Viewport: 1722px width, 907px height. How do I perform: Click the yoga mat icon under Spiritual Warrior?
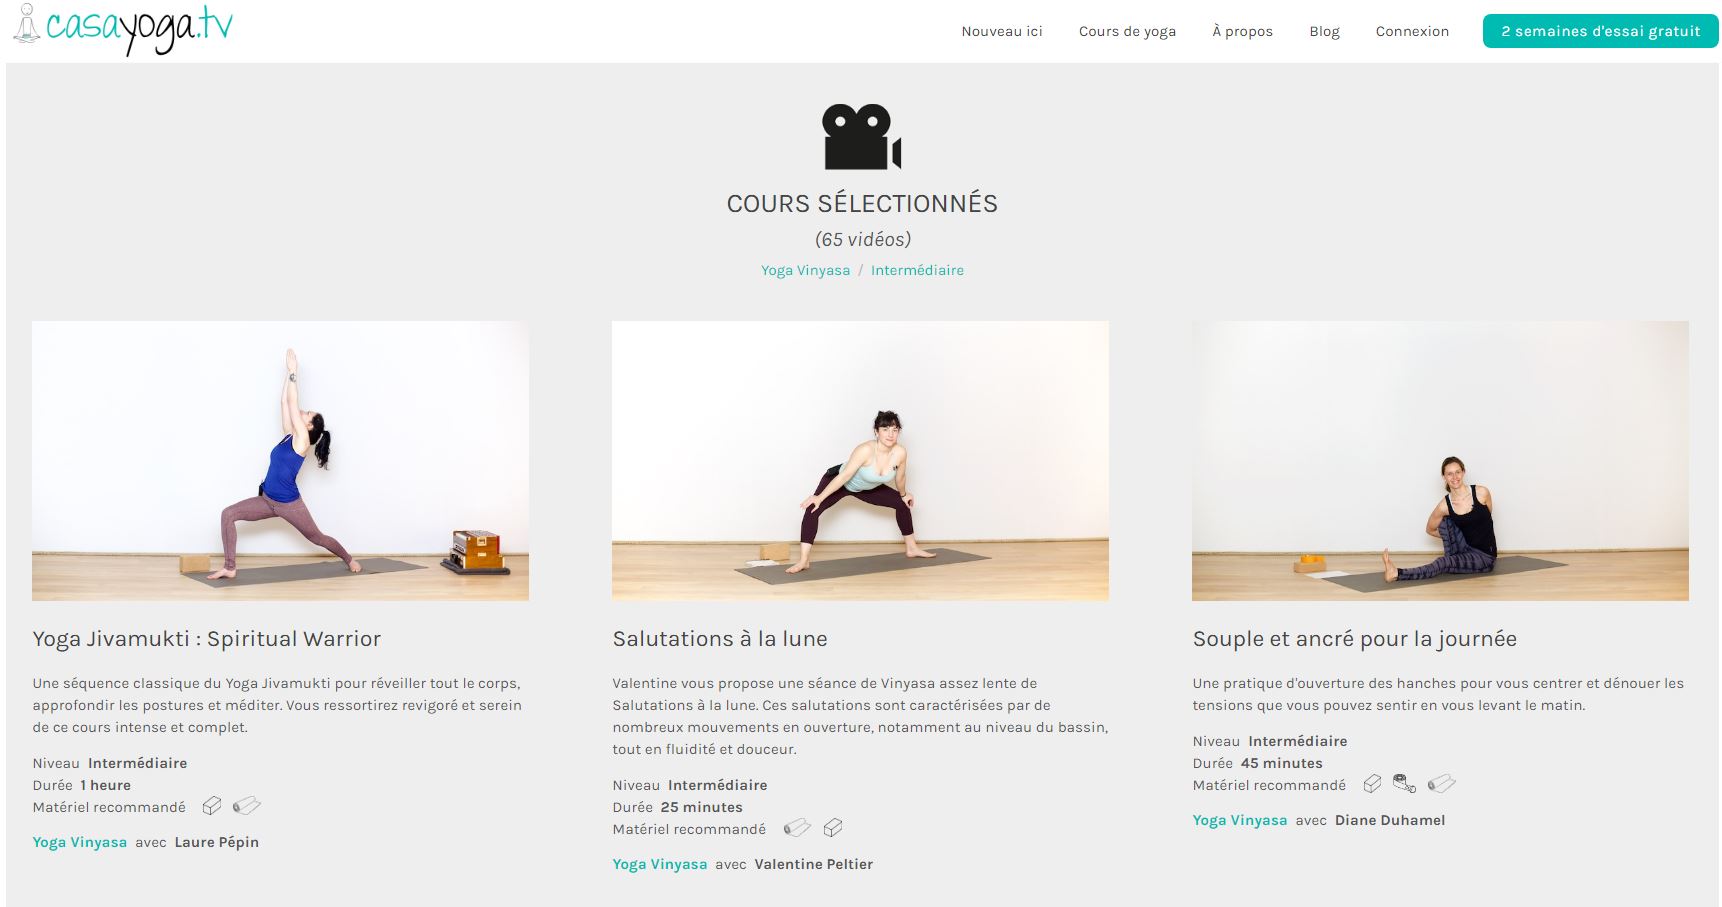pos(246,806)
